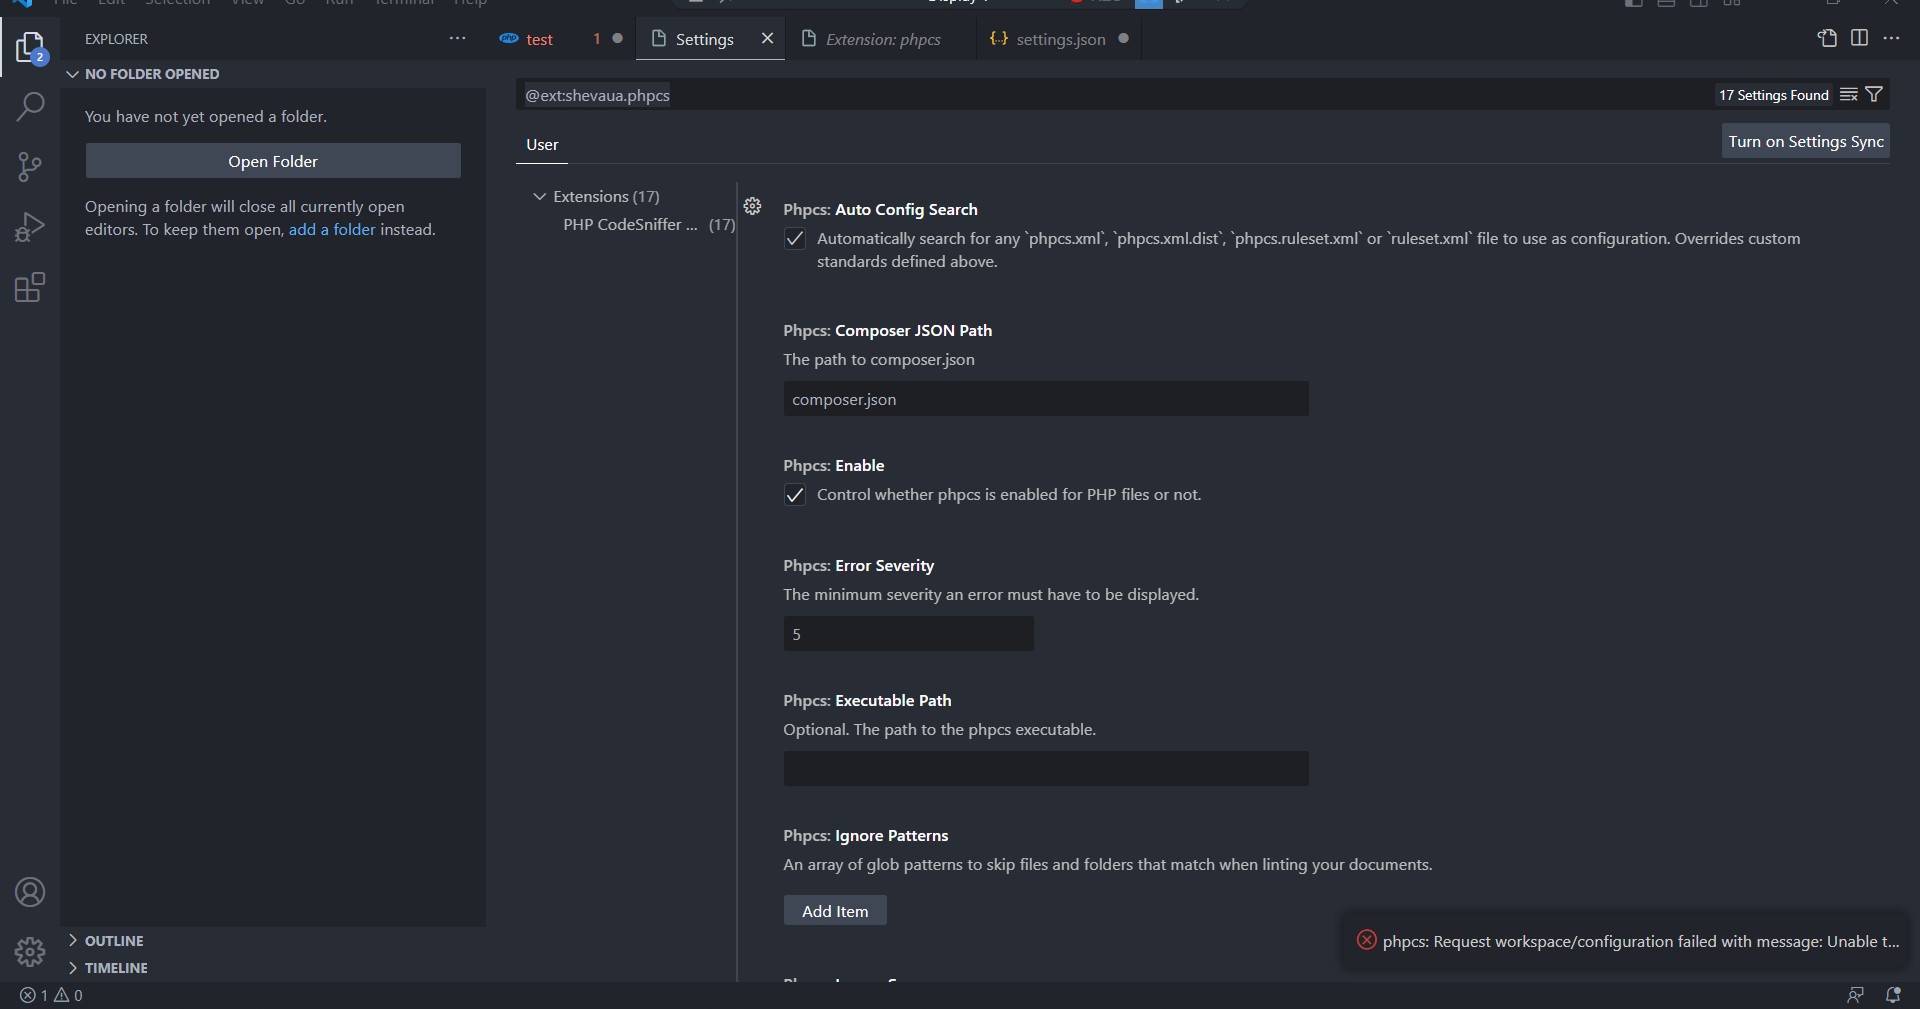Focus the Error Severity number field
Screen dimensions: 1920x1009
pyautogui.click(x=908, y=634)
